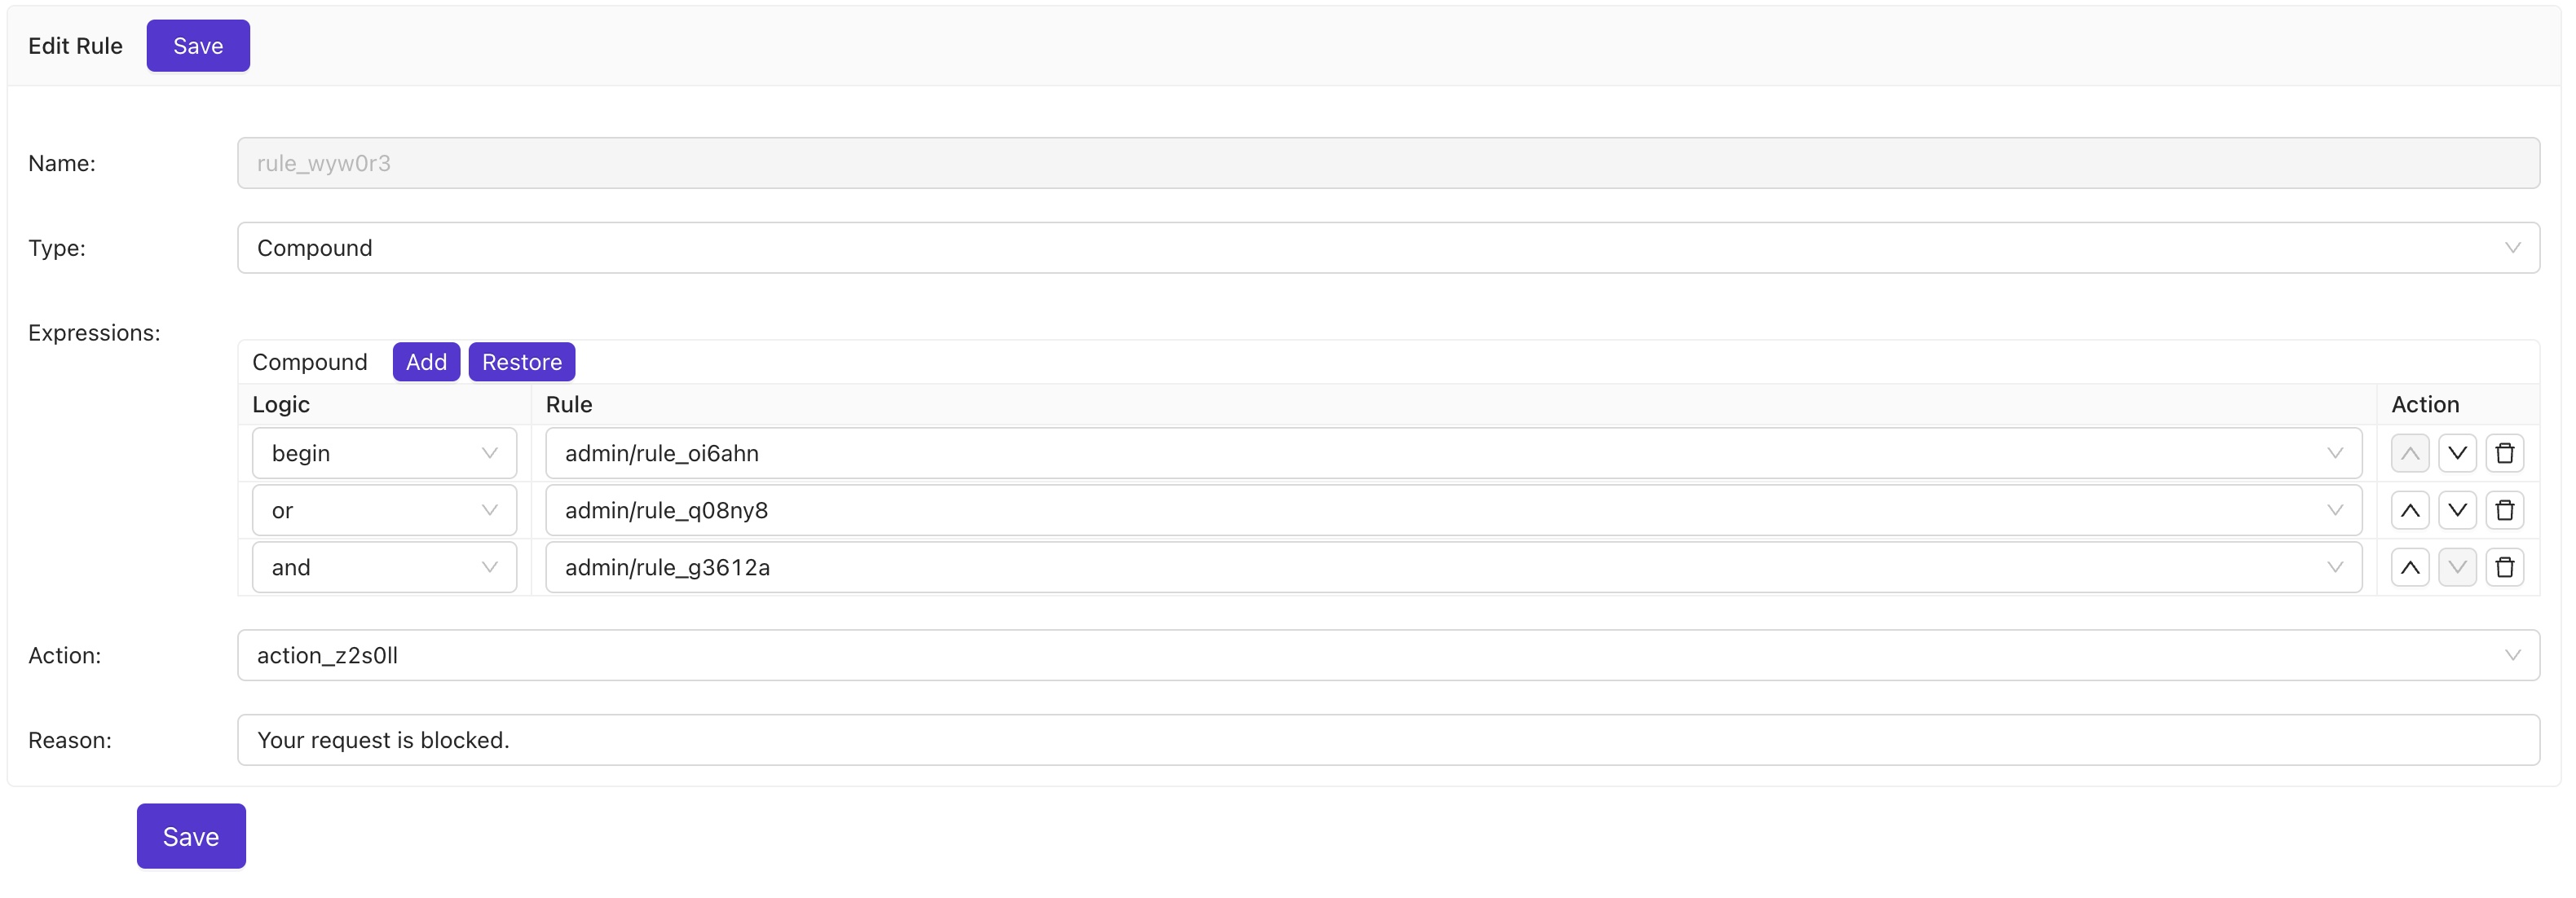Screen dimensions: 2576x898
Task: Open the 'and' logic dropdown
Action: (384, 567)
